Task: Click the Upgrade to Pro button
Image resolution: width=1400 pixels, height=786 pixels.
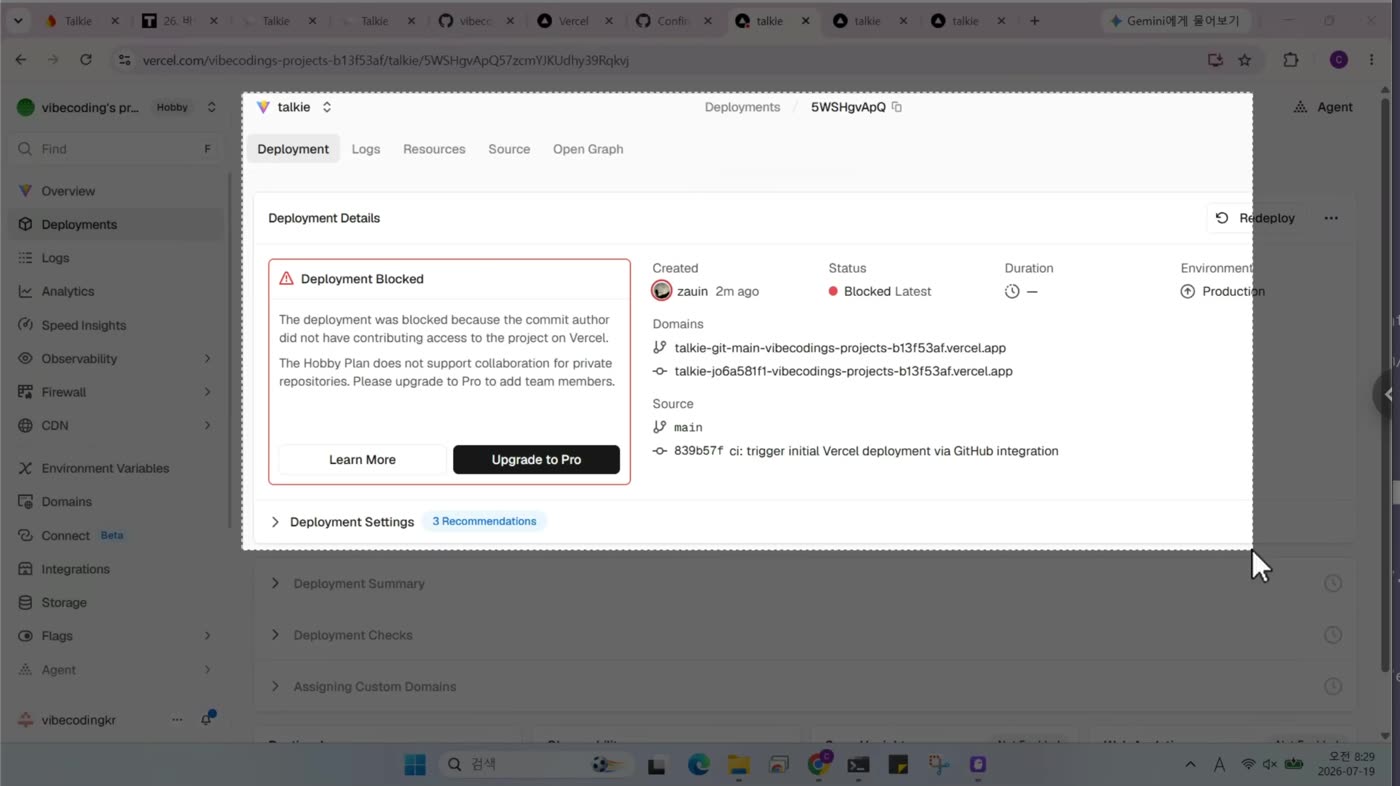Action: 536,460
